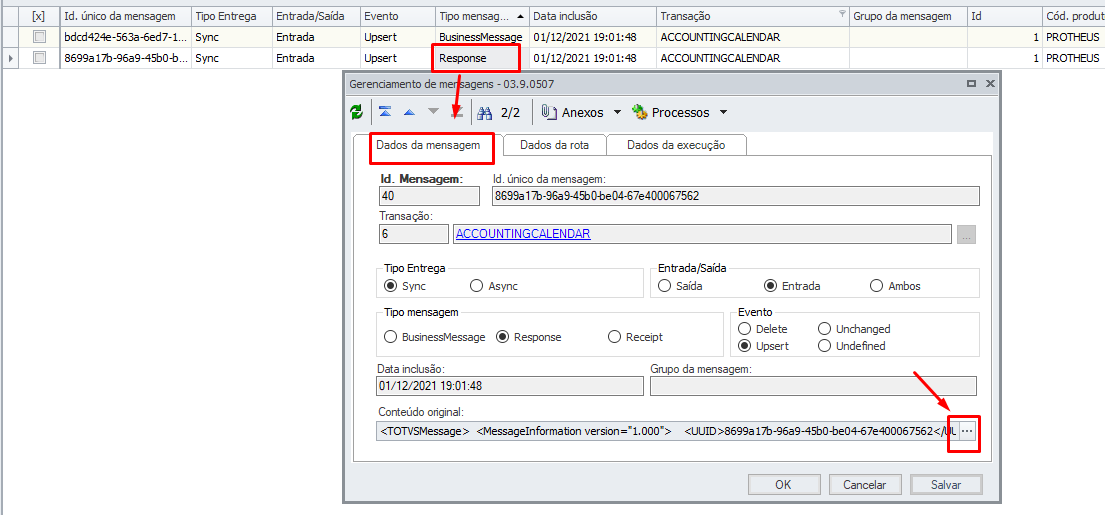1105x515 pixels.
Task: Click the bdcd424e-563a-6ed7 message id cell
Action: tap(125, 37)
